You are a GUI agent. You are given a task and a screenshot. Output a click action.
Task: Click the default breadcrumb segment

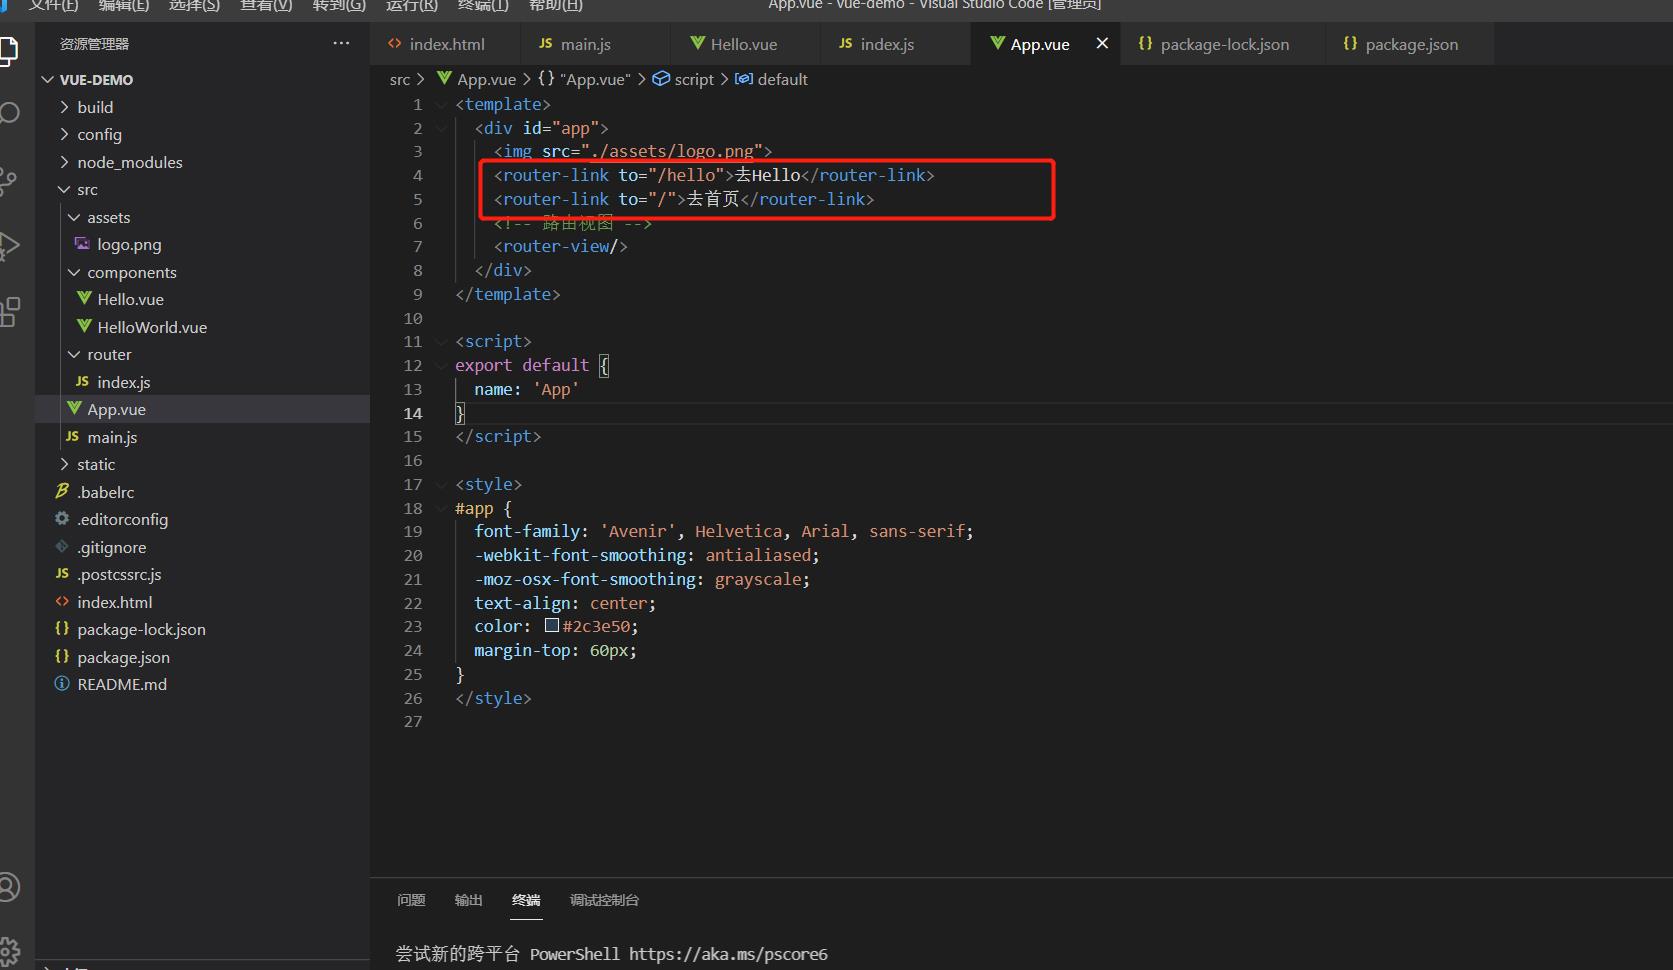(x=782, y=79)
